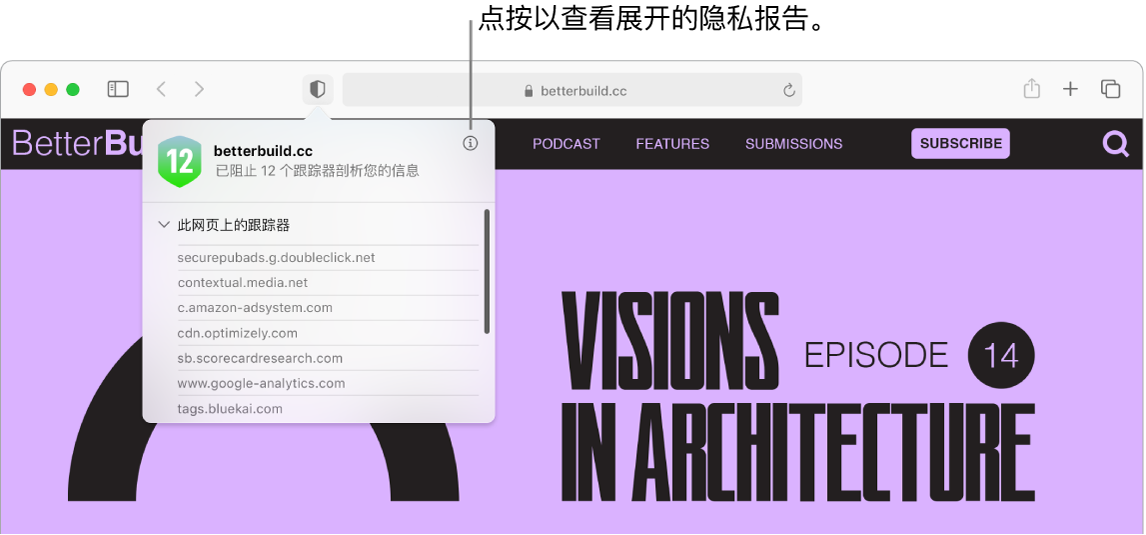1146x535 pixels.
Task: Open the expanded privacy report info icon
Action: pos(471,143)
